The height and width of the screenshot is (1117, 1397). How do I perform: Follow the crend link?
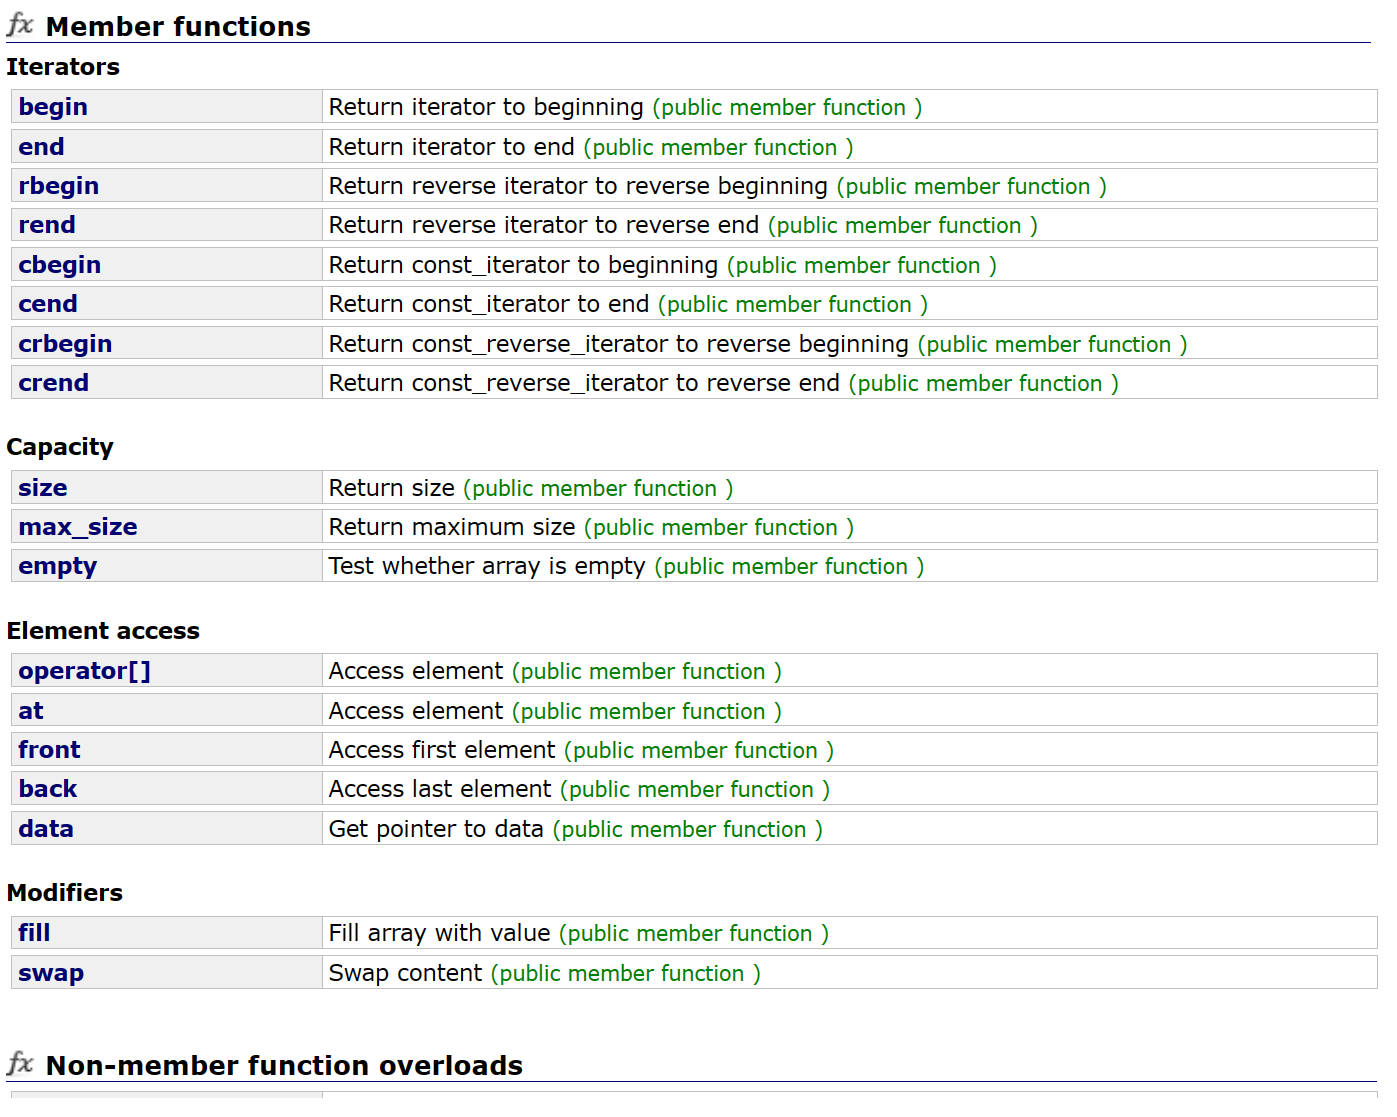53,383
